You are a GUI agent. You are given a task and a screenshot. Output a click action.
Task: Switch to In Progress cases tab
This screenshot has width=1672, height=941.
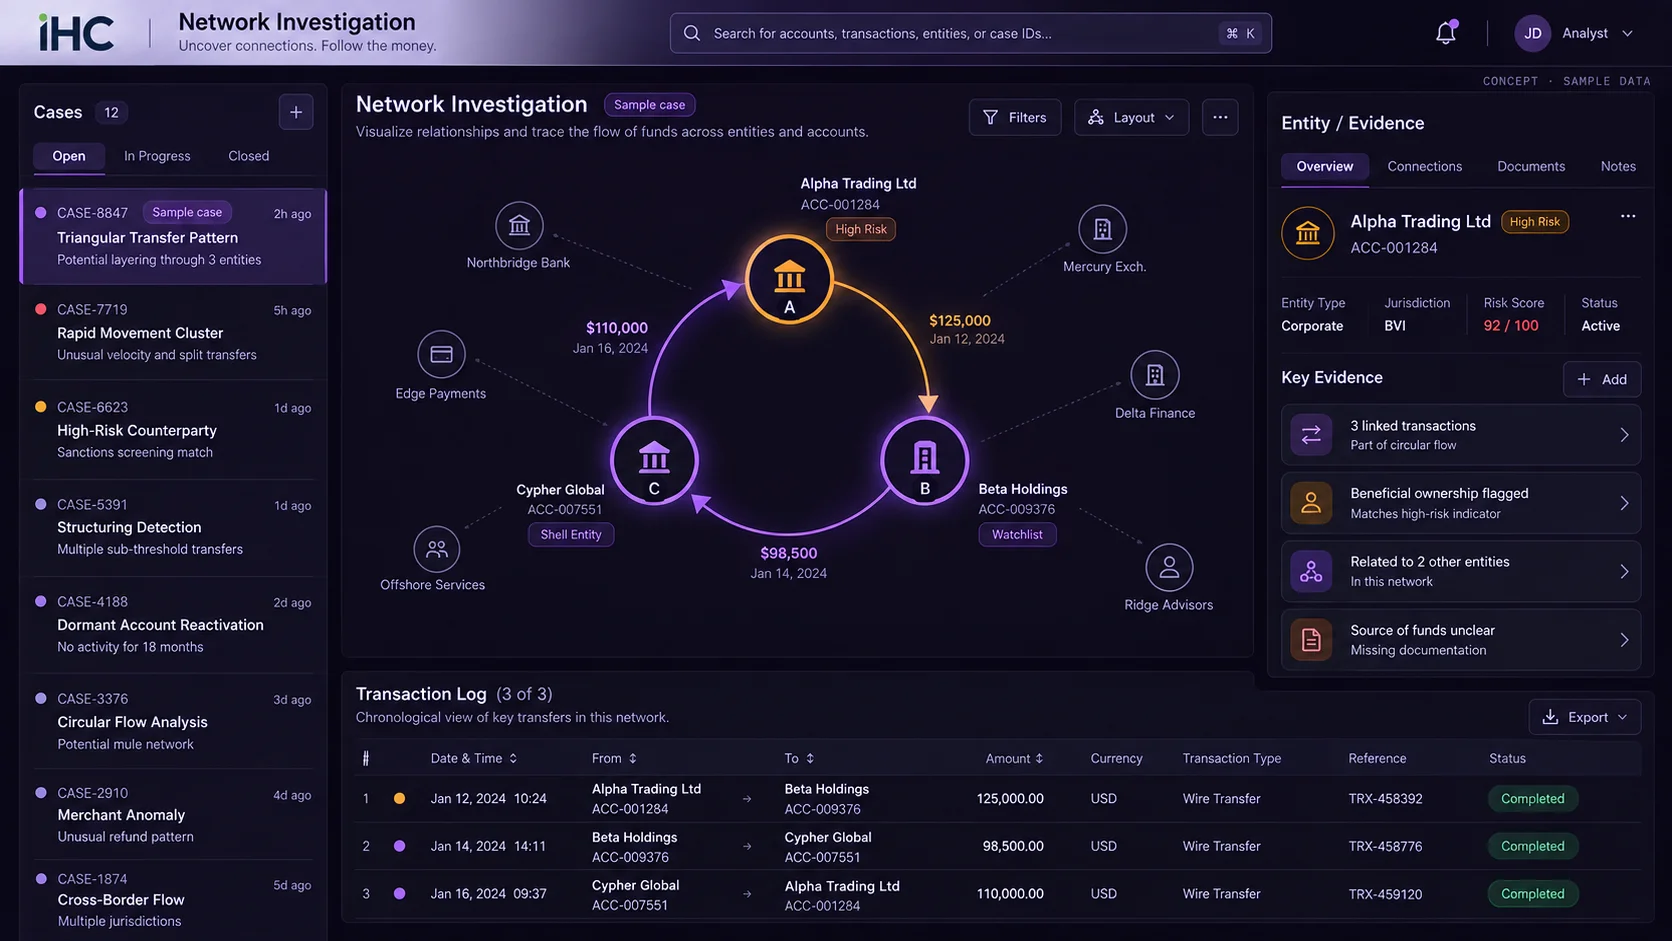pos(157,156)
